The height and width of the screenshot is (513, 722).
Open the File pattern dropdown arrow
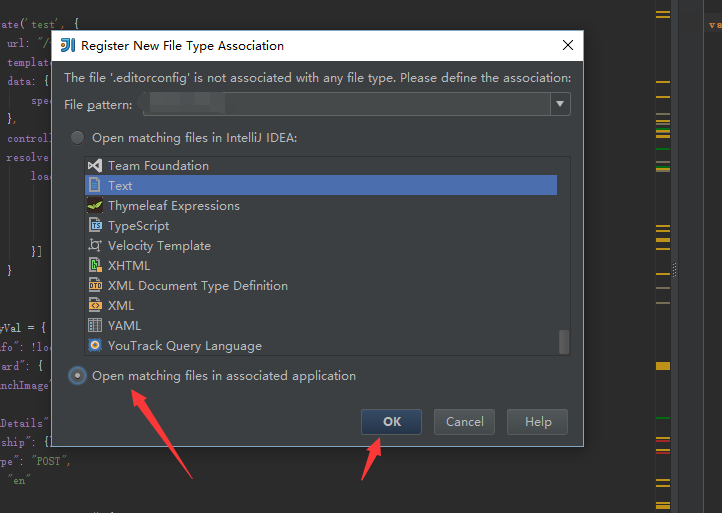[560, 104]
